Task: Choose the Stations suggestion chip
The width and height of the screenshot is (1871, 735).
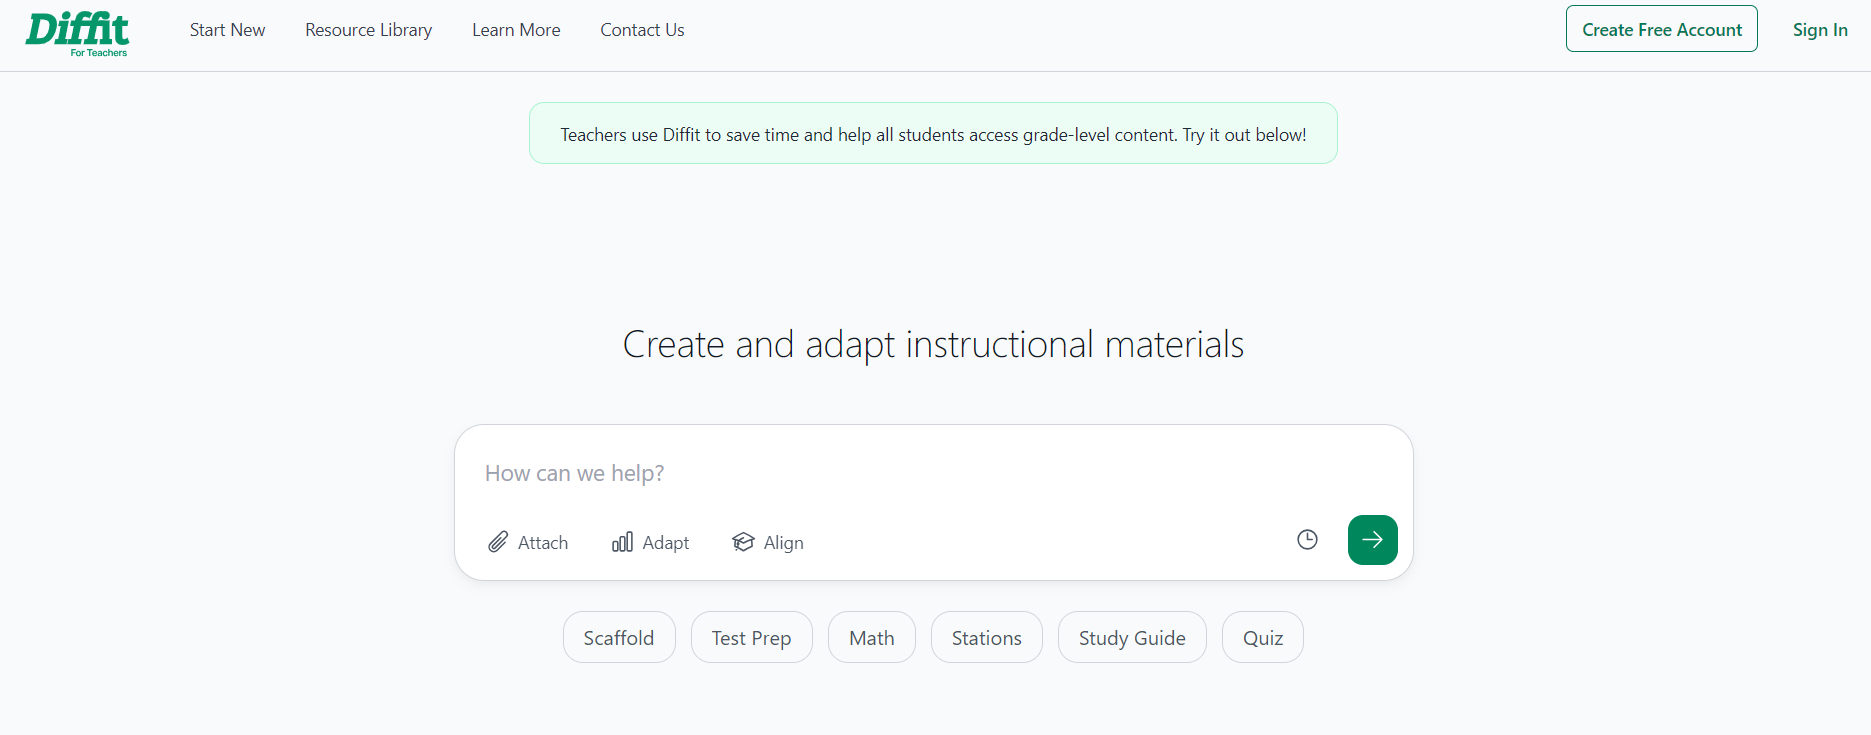Action: 987,637
